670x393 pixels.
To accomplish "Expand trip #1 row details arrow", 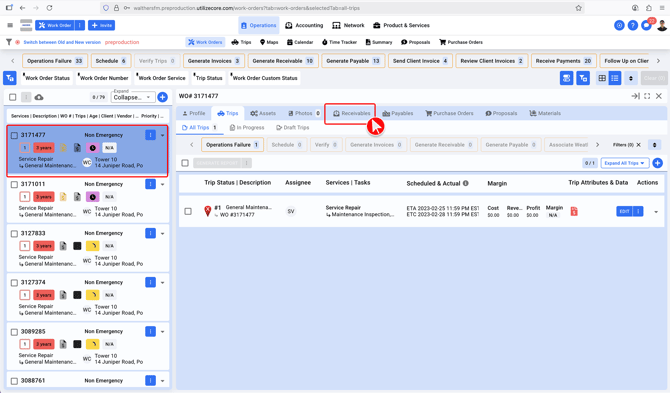I will (x=656, y=211).
